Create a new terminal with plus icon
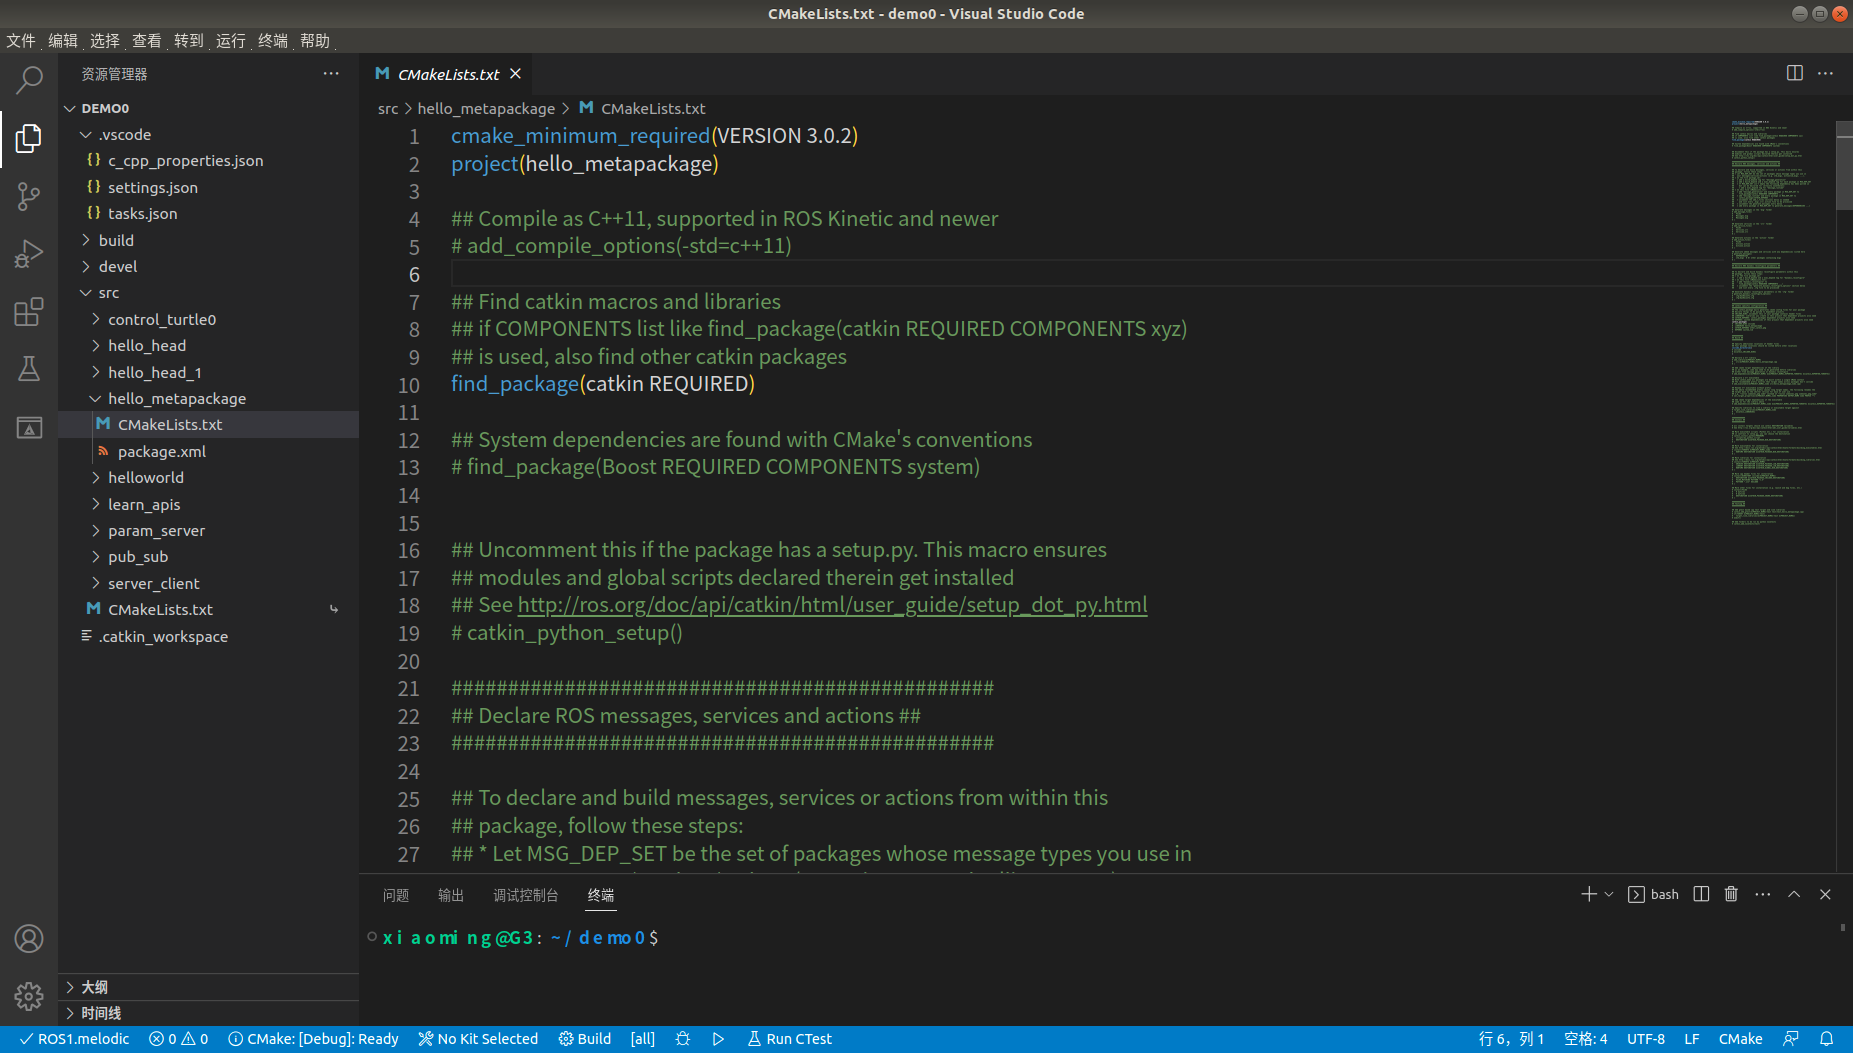1853x1053 pixels. click(1588, 894)
